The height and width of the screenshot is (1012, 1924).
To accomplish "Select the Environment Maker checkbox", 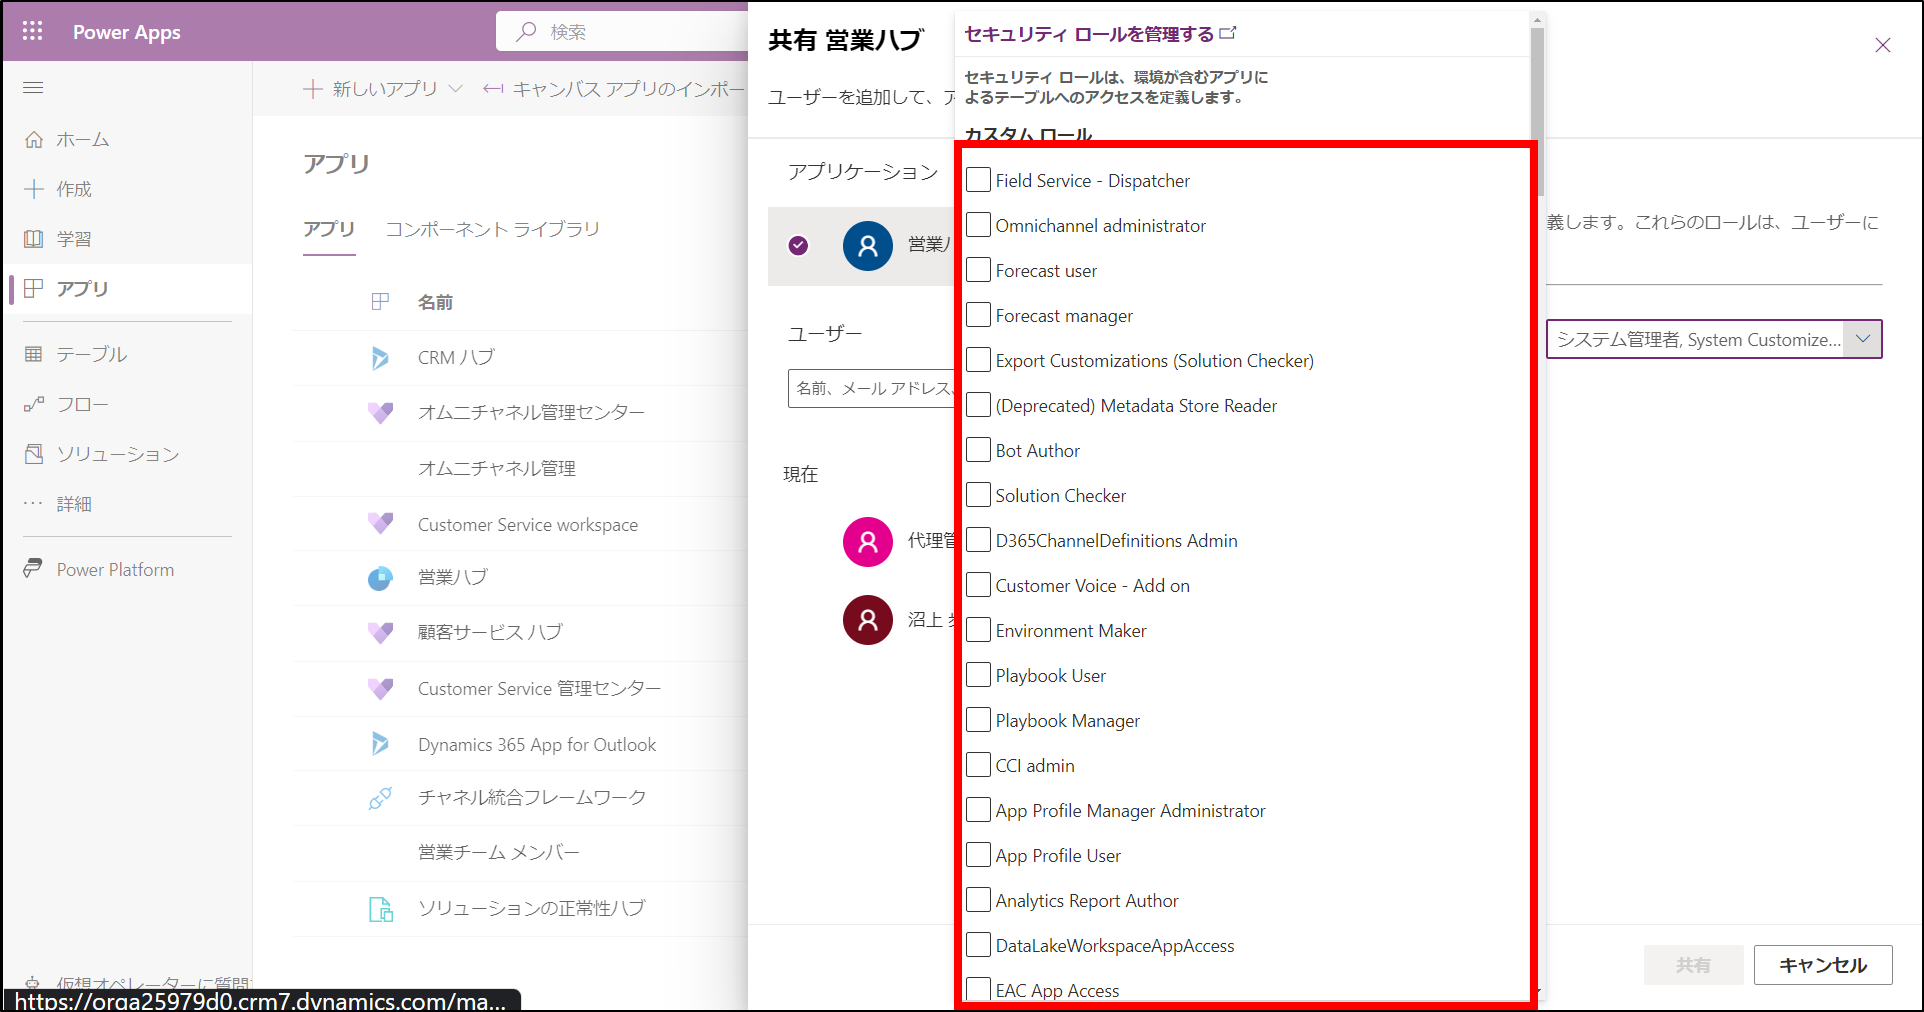I will (978, 630).
